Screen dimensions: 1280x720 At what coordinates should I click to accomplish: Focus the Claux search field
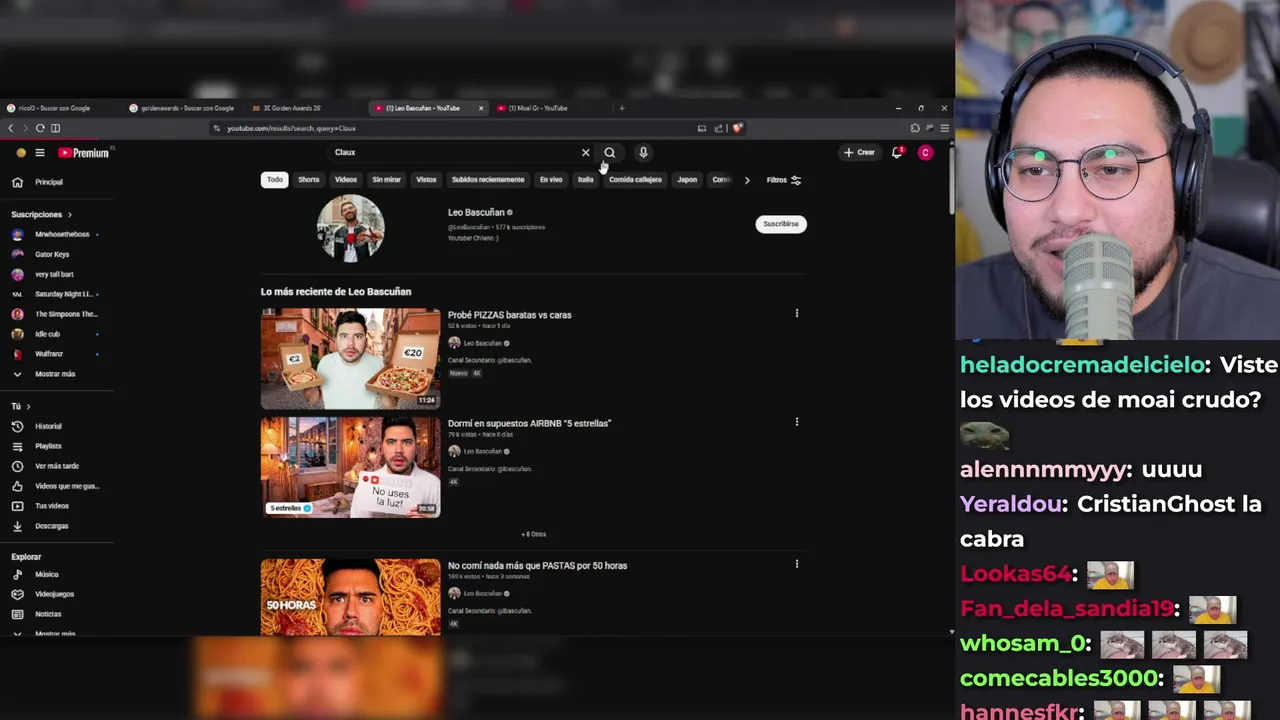pos(455,153)
